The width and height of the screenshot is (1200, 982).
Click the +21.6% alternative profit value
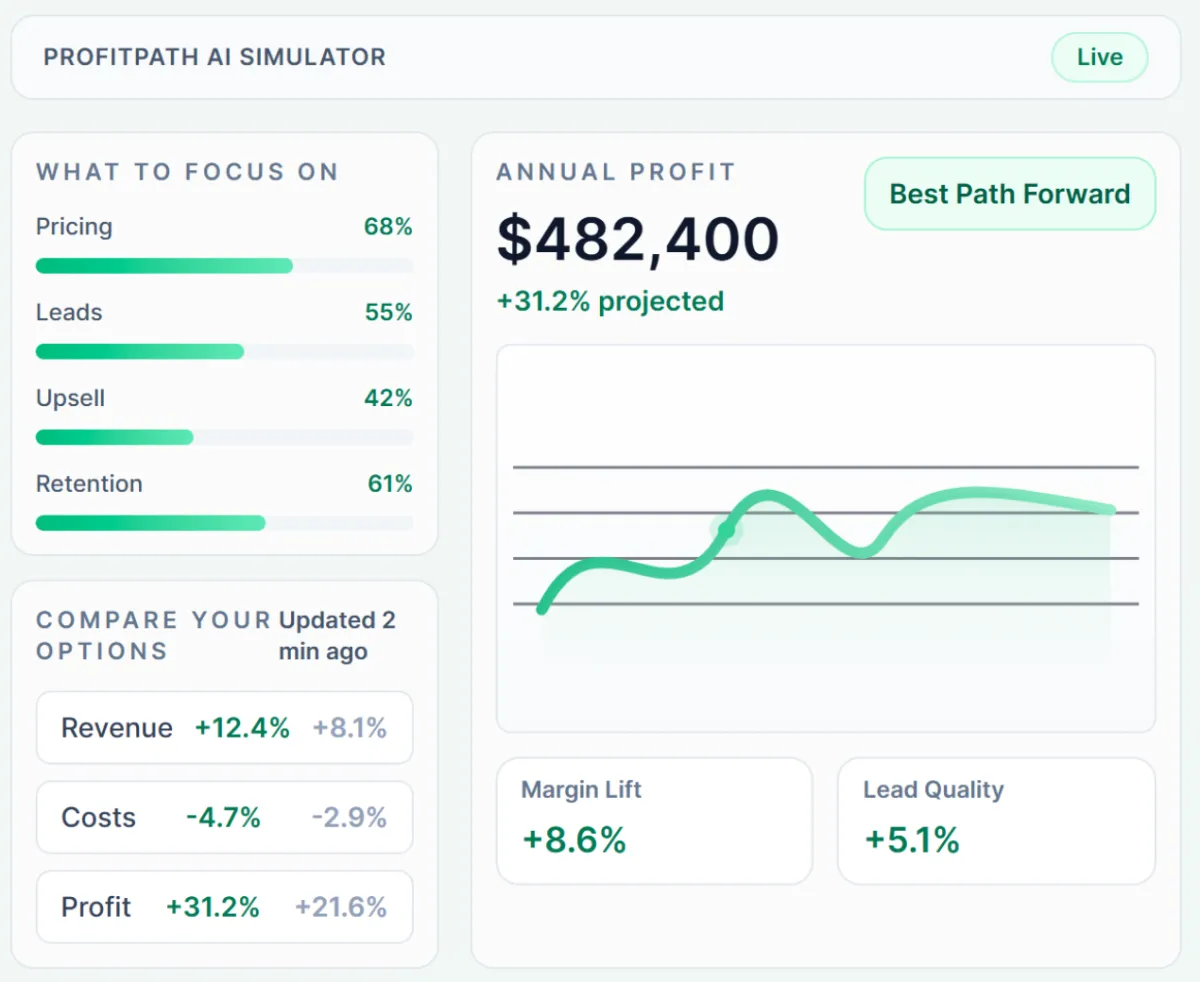click(x=341, y=907)
